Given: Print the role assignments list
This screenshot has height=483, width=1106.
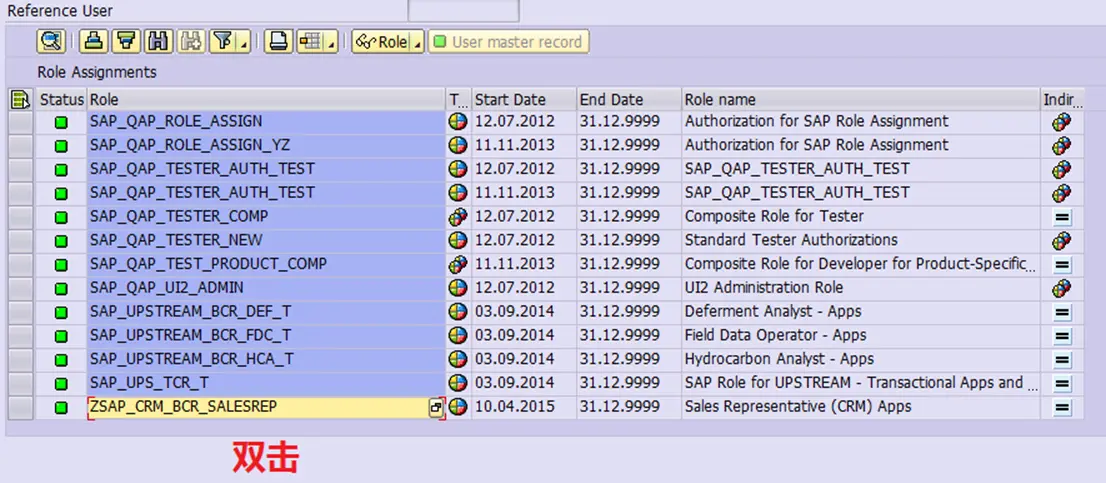Looking at the screenshot, I should pyautogui.click(x=279, y=42).
